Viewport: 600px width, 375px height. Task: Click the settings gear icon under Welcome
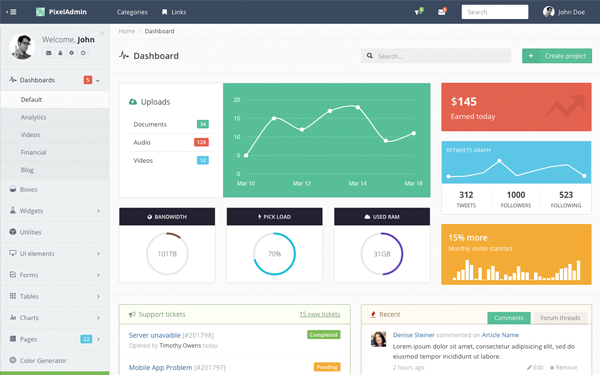[72, 53]
